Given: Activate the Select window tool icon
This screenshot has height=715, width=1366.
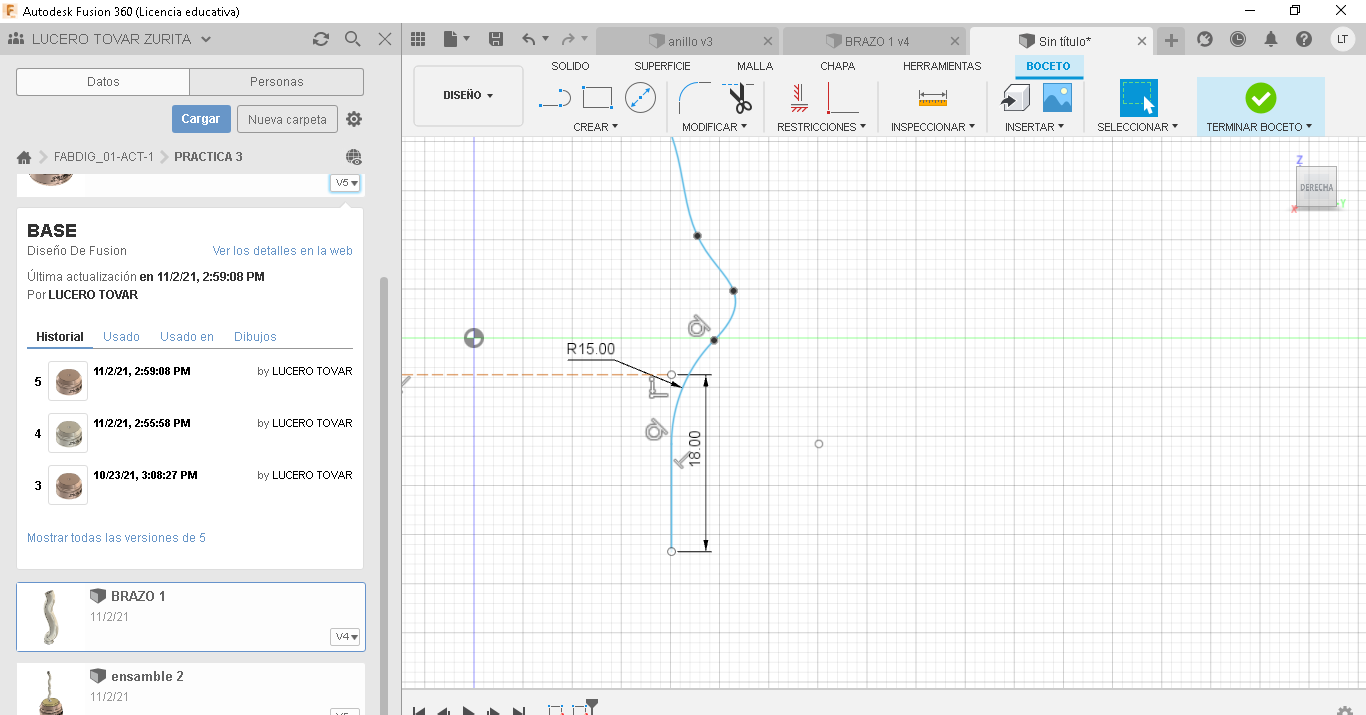Looking at the screenshot, I should pos(1138,98).
